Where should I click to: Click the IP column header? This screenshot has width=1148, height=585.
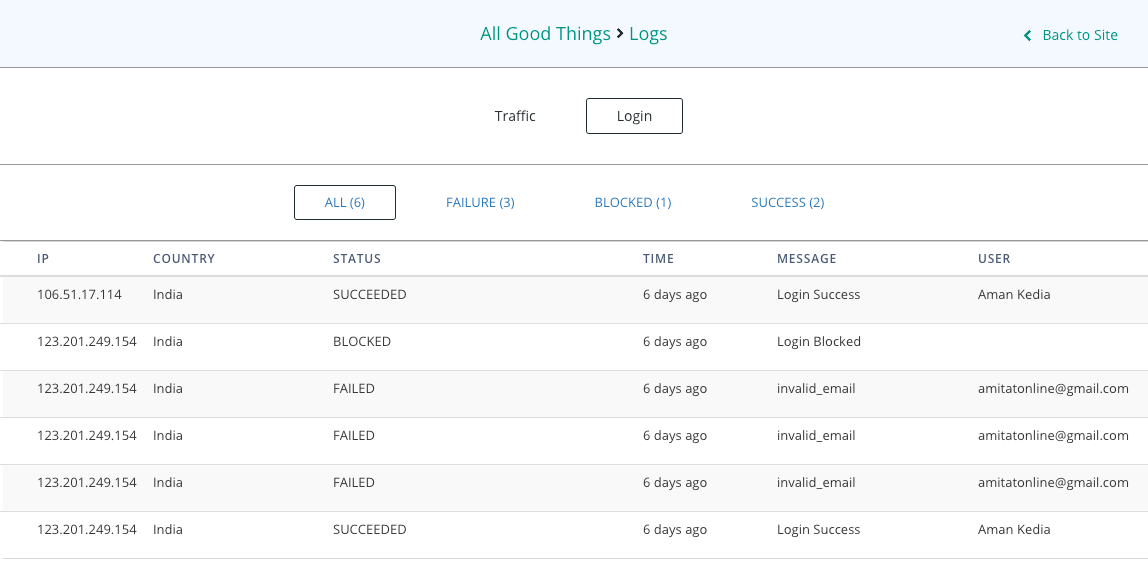click(43, 258)
